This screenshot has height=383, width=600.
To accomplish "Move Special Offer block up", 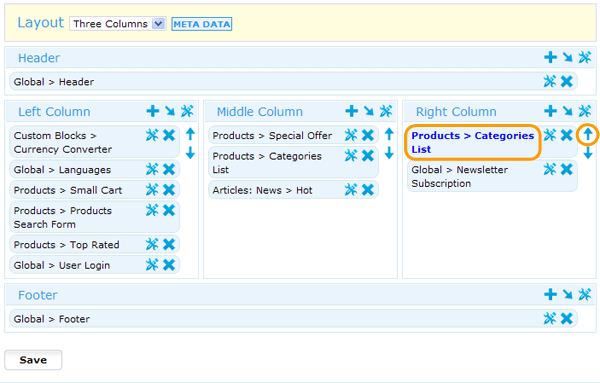I will click(389, 134).
